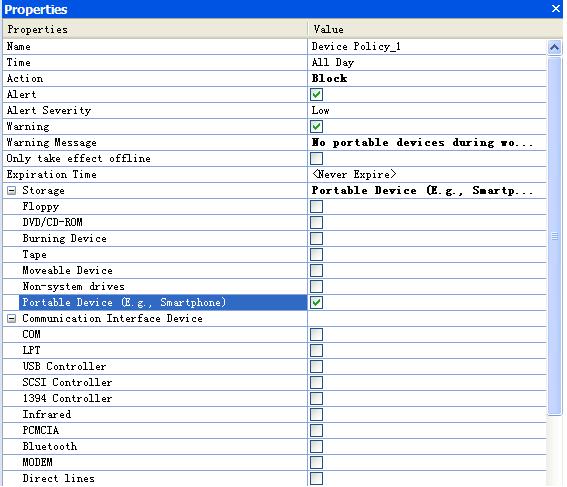Uncheck the Alert checkbox
567x487 pixels.
[316, 95]
